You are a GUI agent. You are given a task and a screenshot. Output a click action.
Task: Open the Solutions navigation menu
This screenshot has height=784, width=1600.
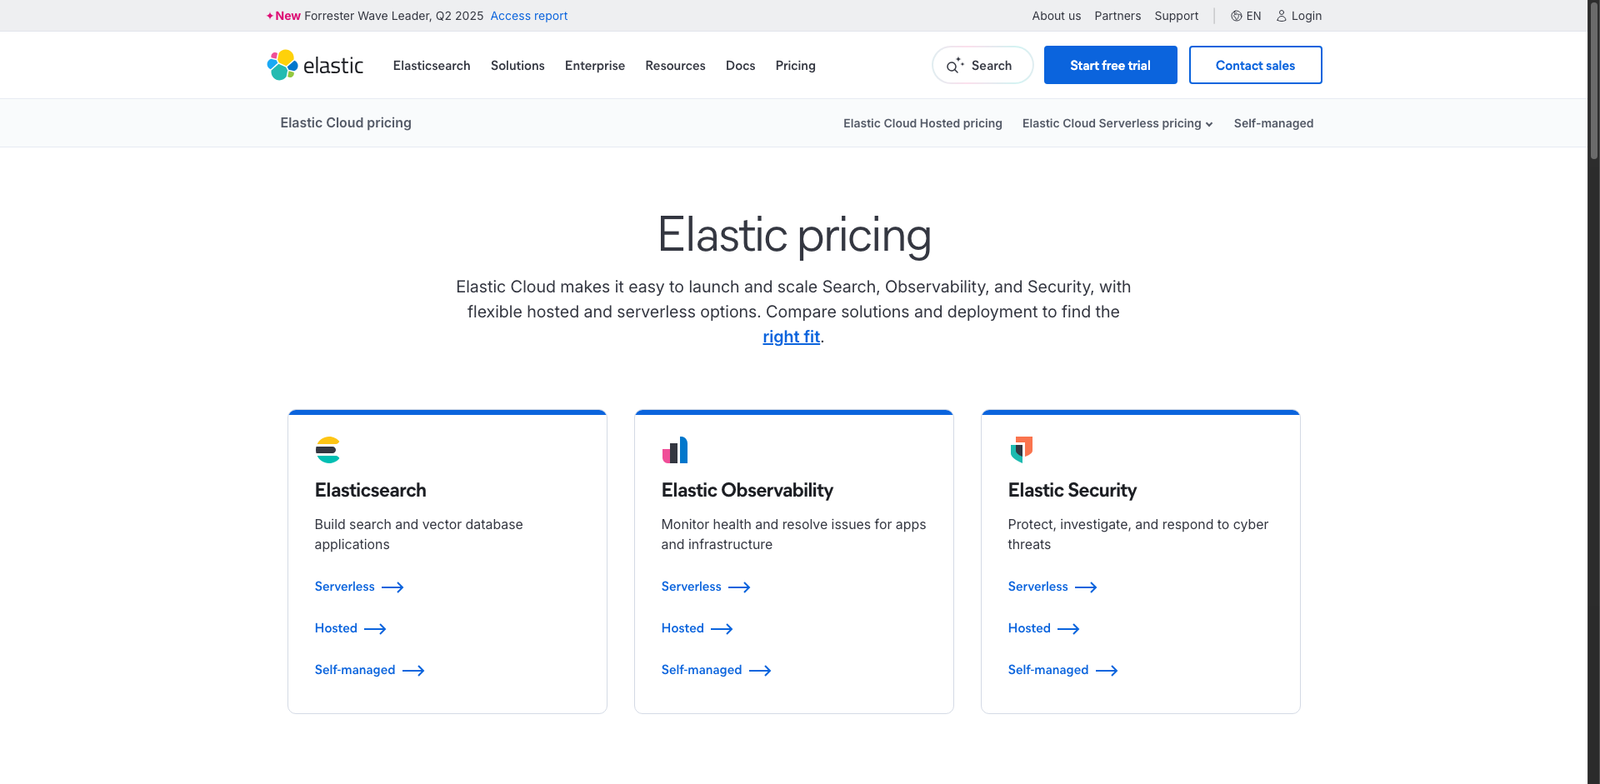(517, 66)
